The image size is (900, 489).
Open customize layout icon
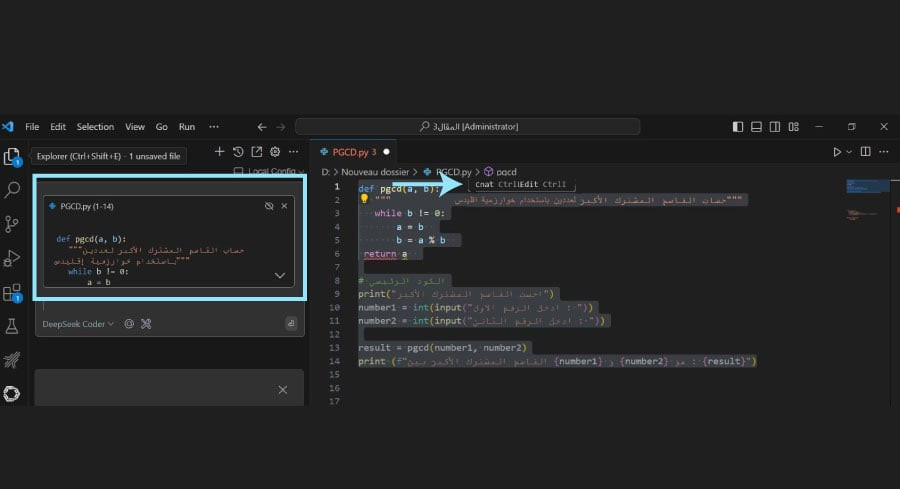tap(794, 127)
